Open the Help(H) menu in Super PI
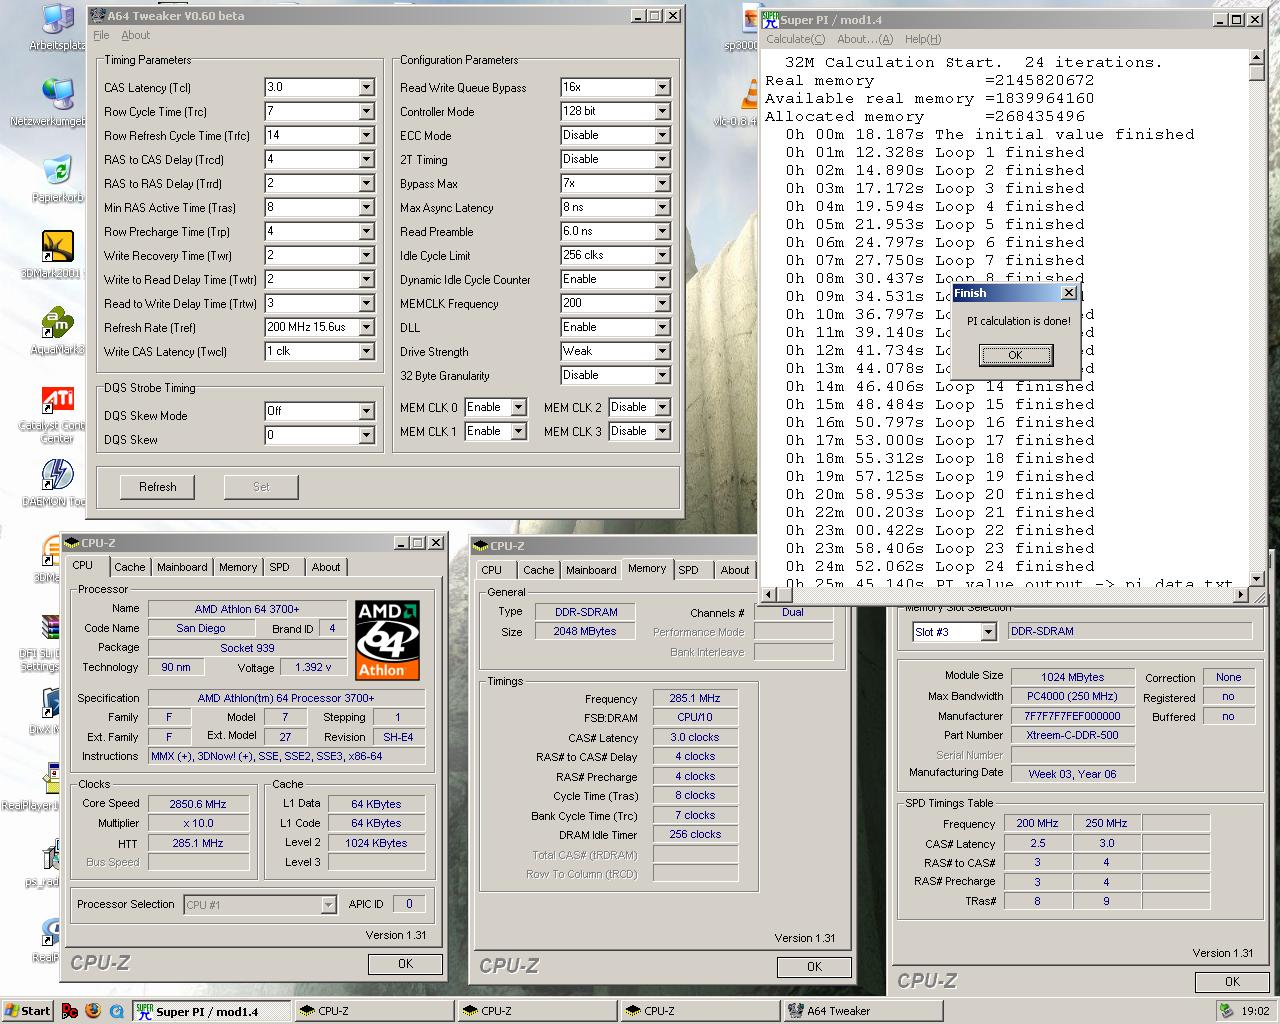 [922, 39]
